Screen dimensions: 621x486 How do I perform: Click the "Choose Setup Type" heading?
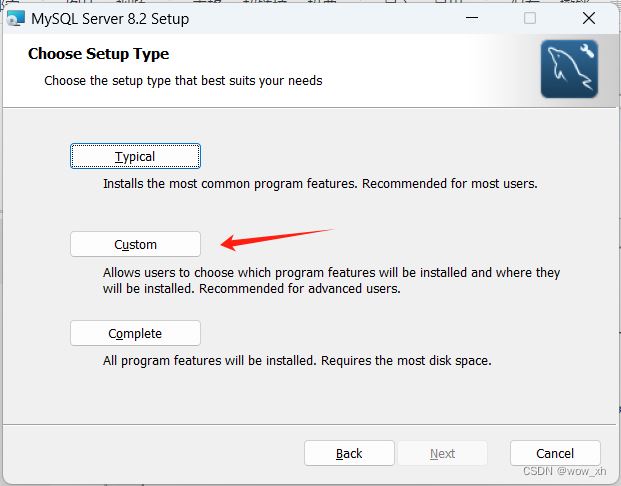[x=99, y=54]
